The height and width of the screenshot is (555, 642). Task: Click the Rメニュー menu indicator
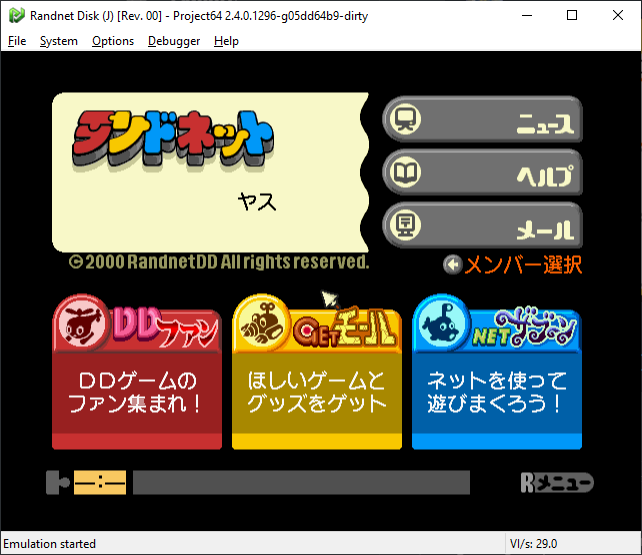click(x=557, y=483)
